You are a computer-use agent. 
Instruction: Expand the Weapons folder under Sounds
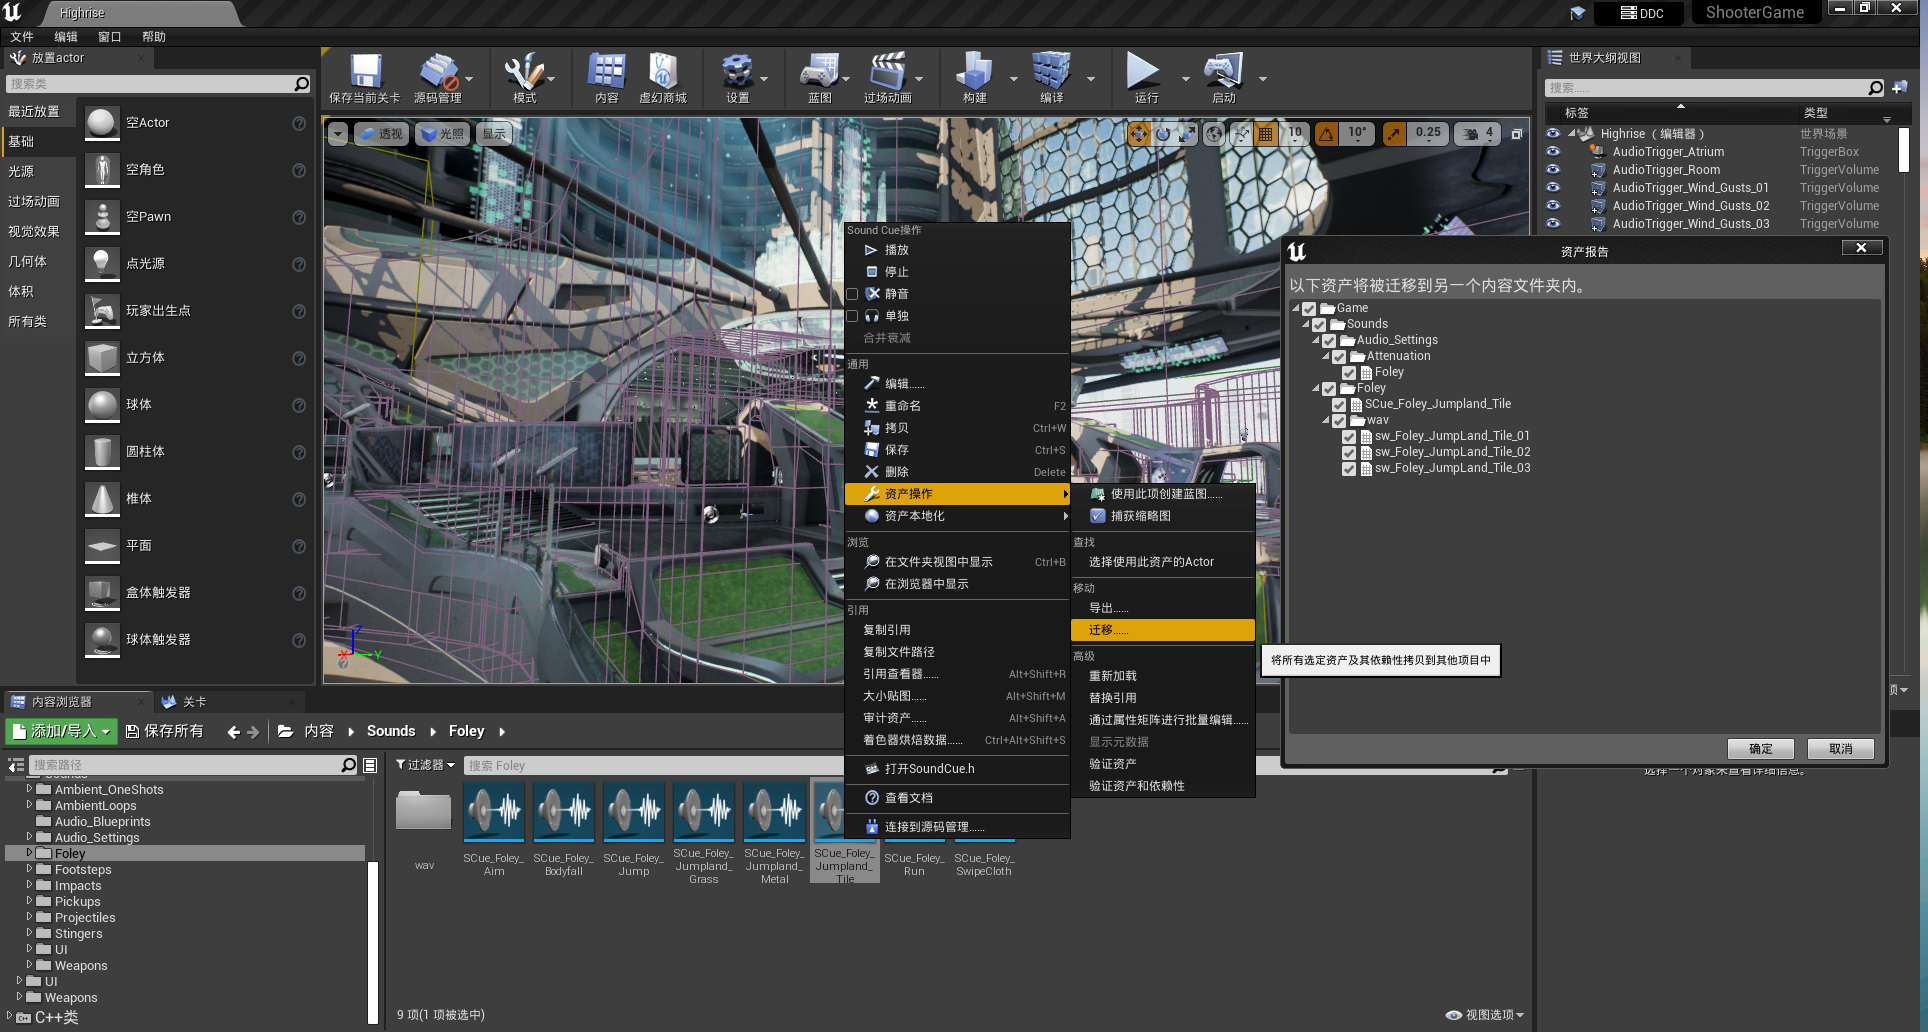tap(29, 966)
